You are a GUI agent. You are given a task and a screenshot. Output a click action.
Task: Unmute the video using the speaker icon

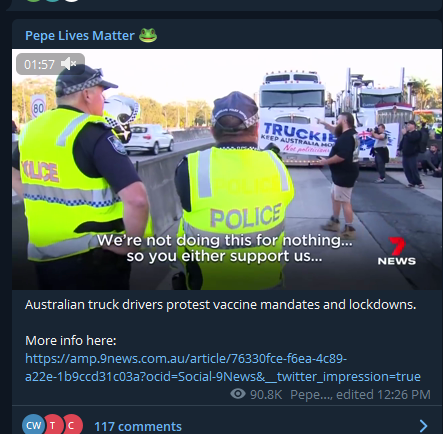click(69, 64)
